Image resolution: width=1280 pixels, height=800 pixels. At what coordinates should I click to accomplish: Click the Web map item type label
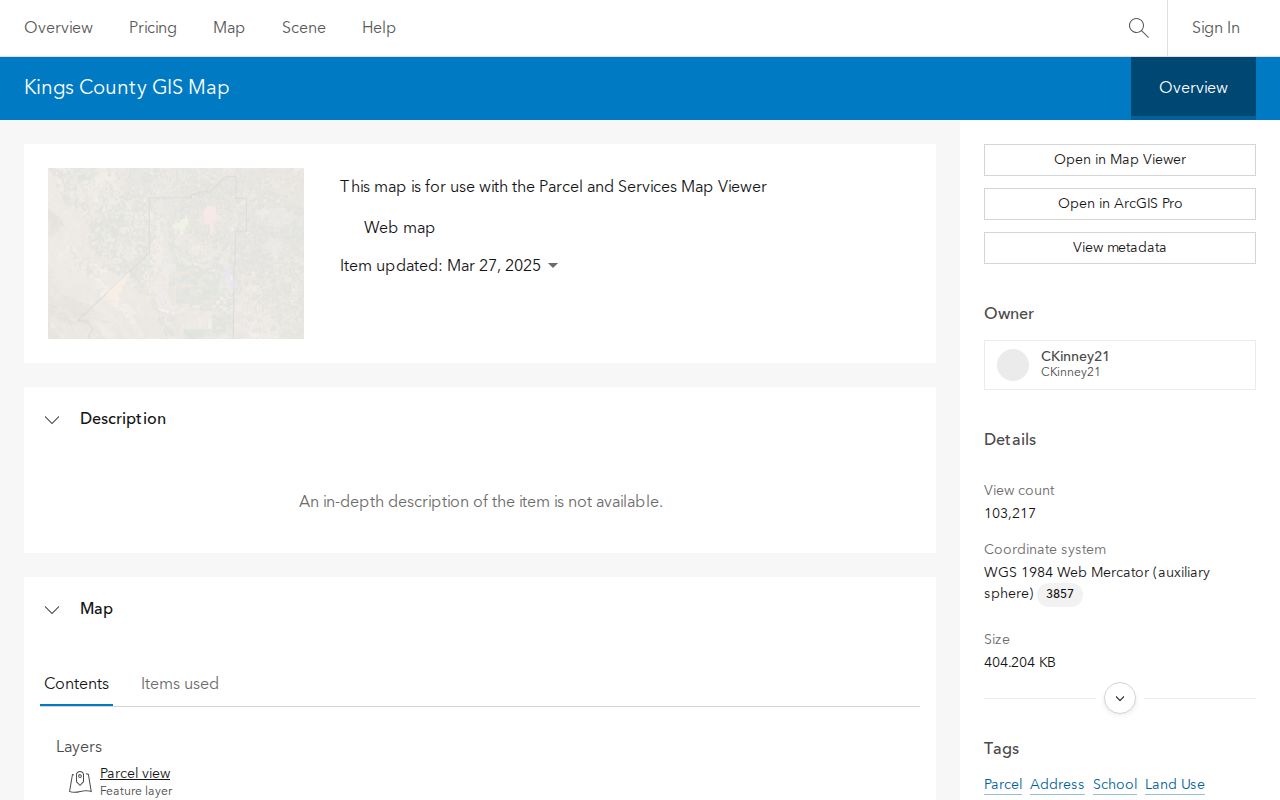pos(399,228)
